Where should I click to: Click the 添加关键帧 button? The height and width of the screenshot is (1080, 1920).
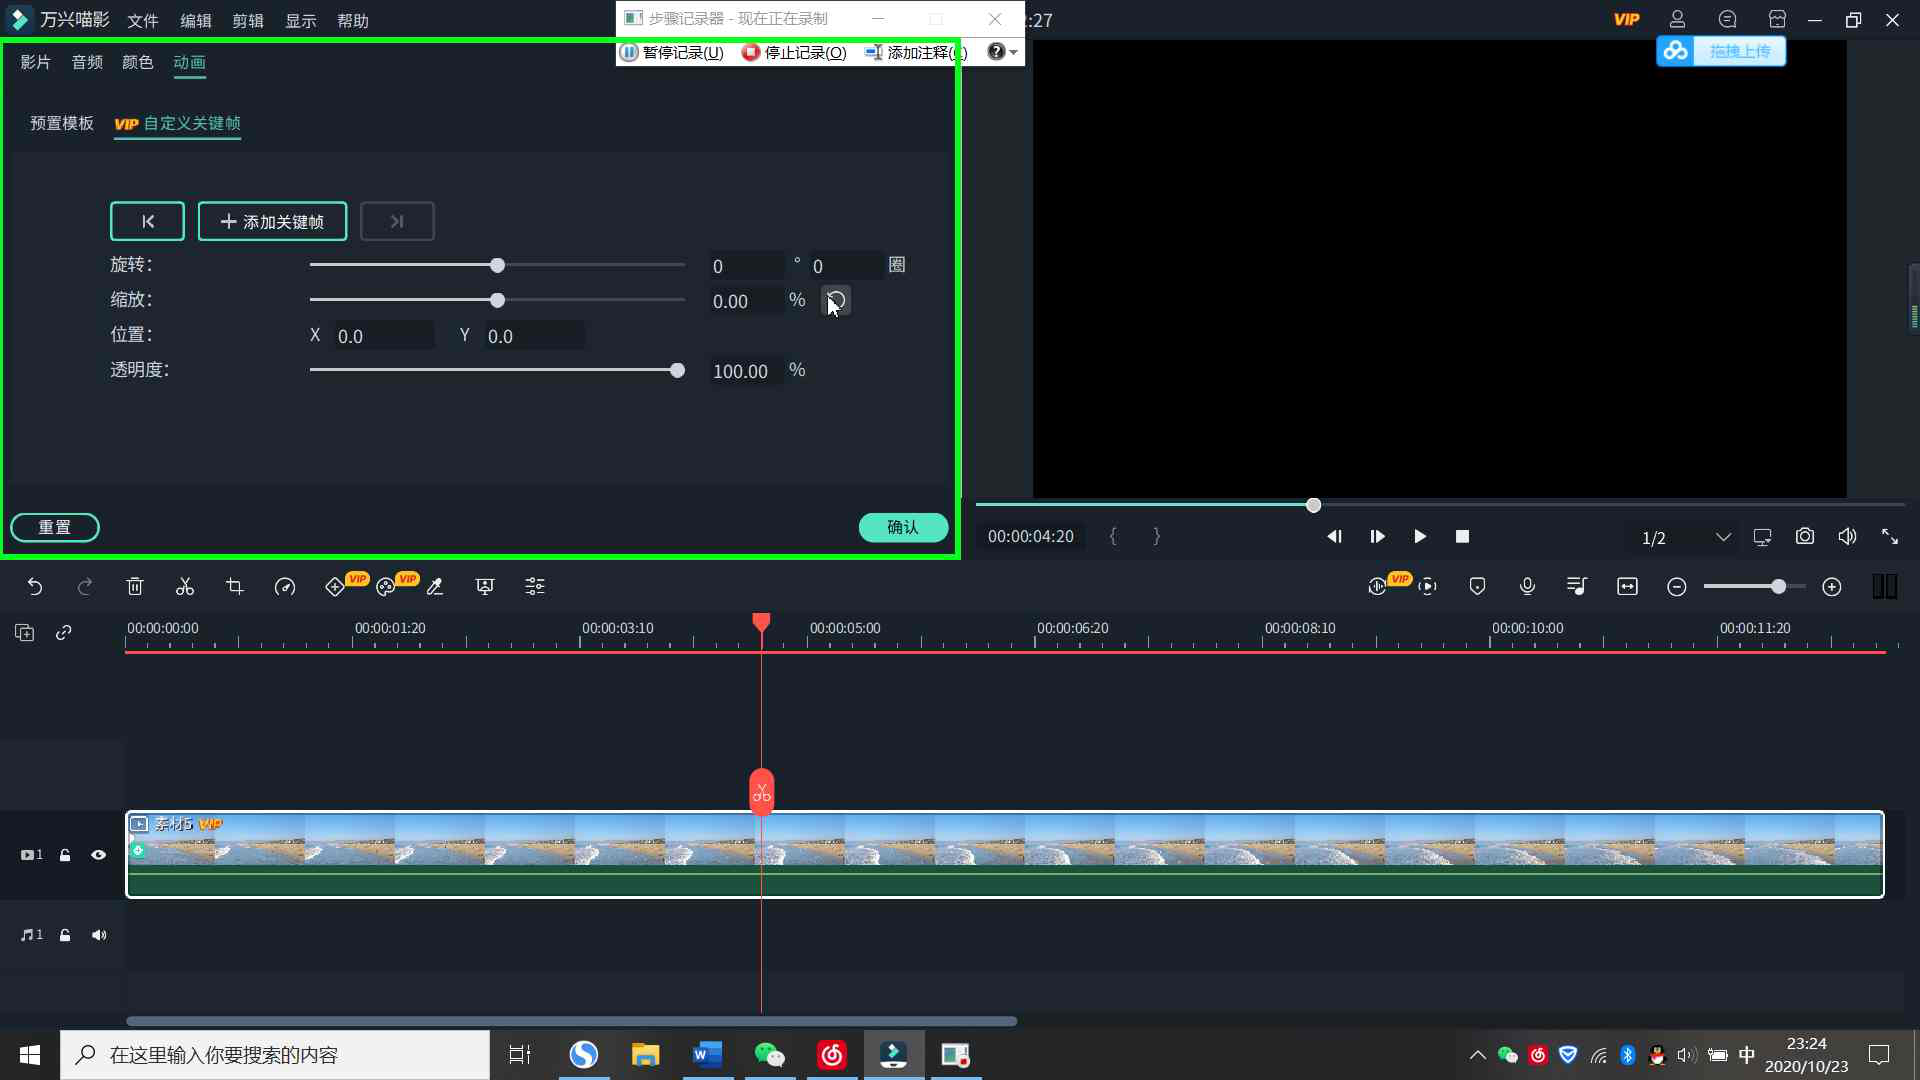click(x=272, y=221)
